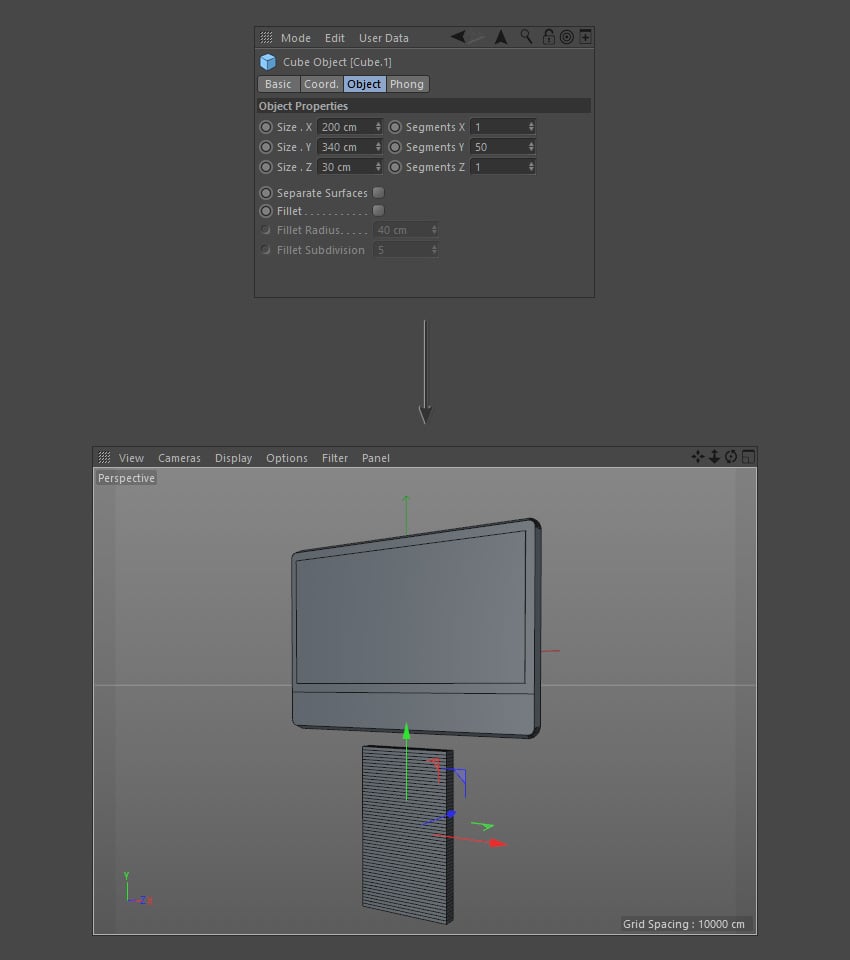The width and height of the screenshot is (850, 960).
Task: Switch to the Coord. tab
Action: [322, 84]
